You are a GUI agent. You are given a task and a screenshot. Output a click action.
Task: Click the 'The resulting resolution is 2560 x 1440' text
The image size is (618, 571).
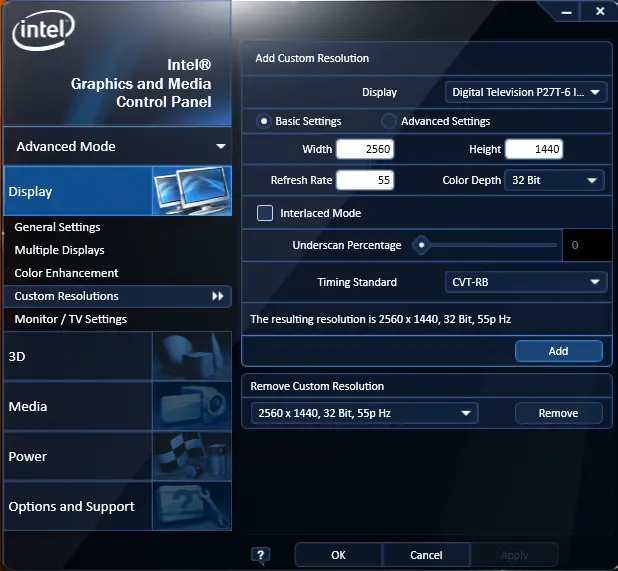coord(380,319)
